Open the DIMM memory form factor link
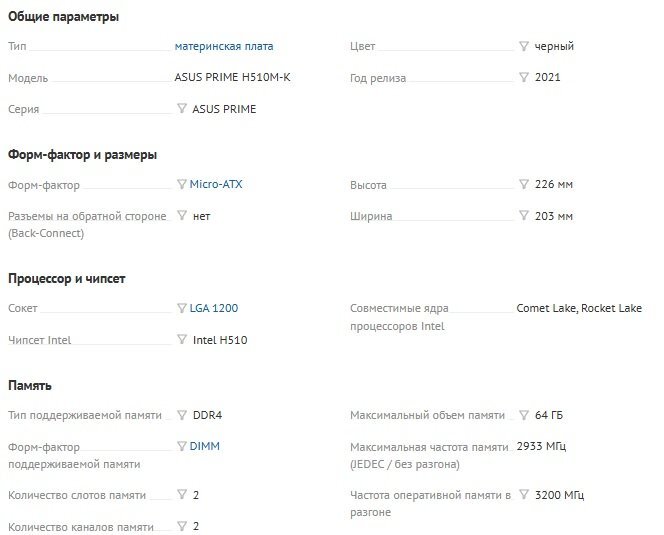Image resolution: width=664 pixels, height=535 pixels. [205, 446]
